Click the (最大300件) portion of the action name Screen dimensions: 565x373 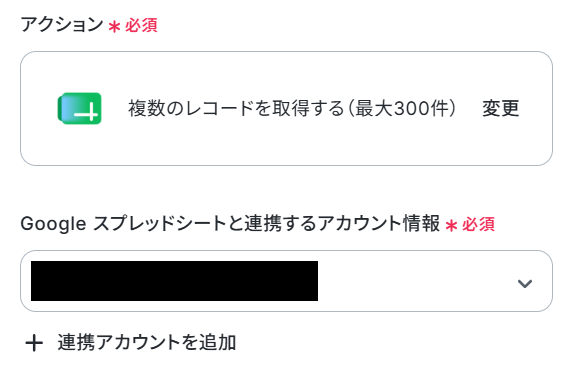click(402, 108)
